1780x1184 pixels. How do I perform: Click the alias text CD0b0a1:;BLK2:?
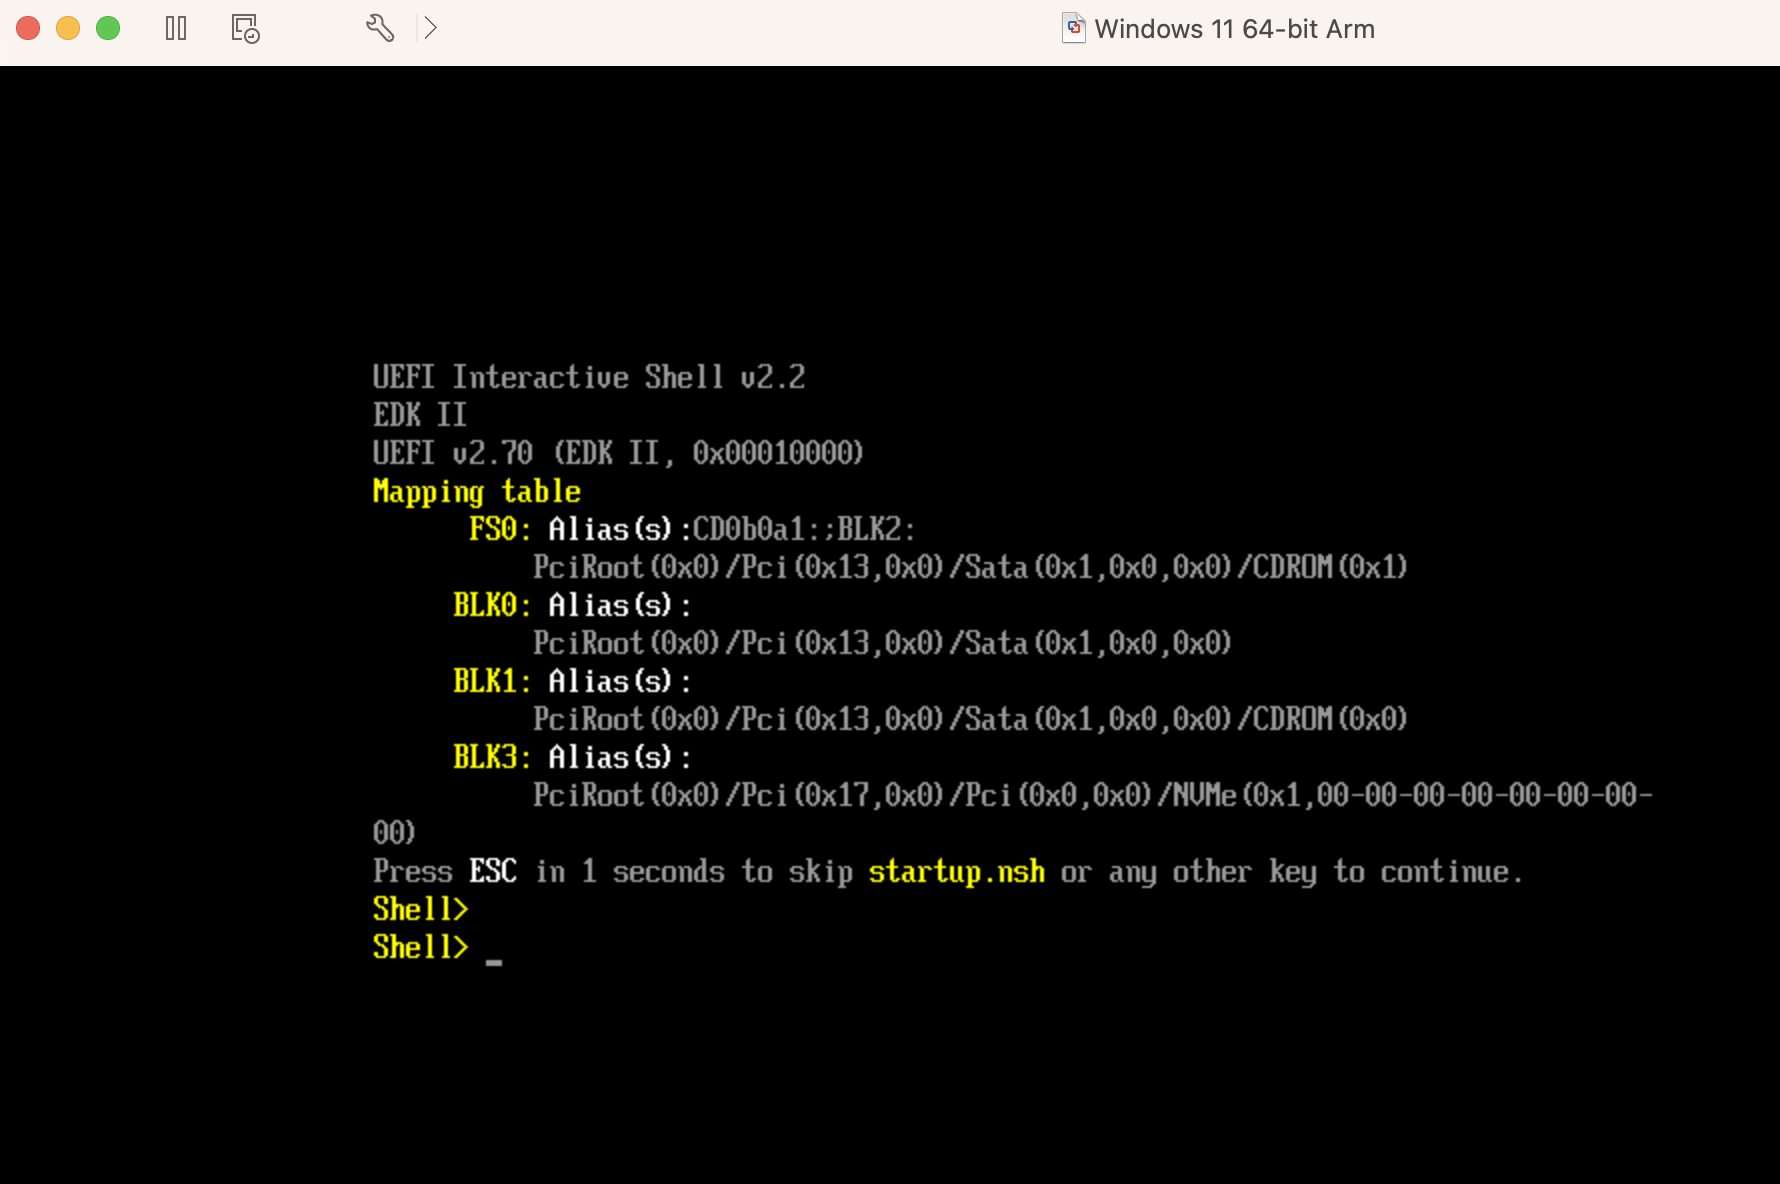[804, 529]
